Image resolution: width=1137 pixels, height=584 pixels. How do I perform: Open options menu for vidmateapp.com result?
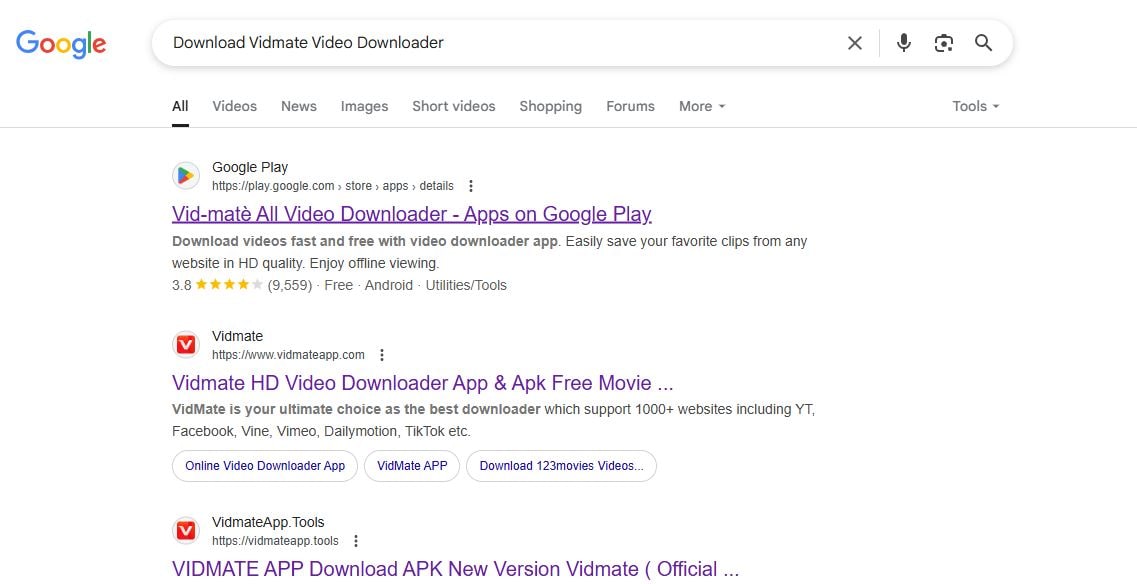coord(382,355)
